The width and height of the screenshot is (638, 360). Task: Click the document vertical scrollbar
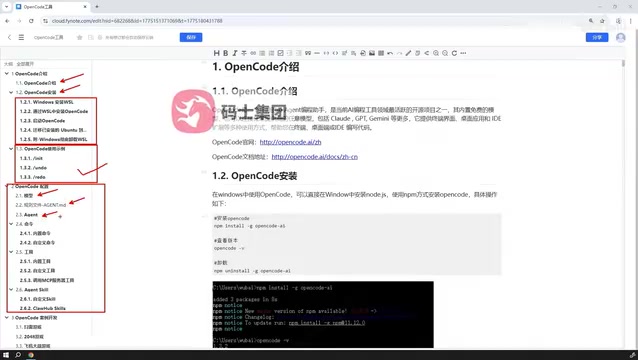[623, 64]
